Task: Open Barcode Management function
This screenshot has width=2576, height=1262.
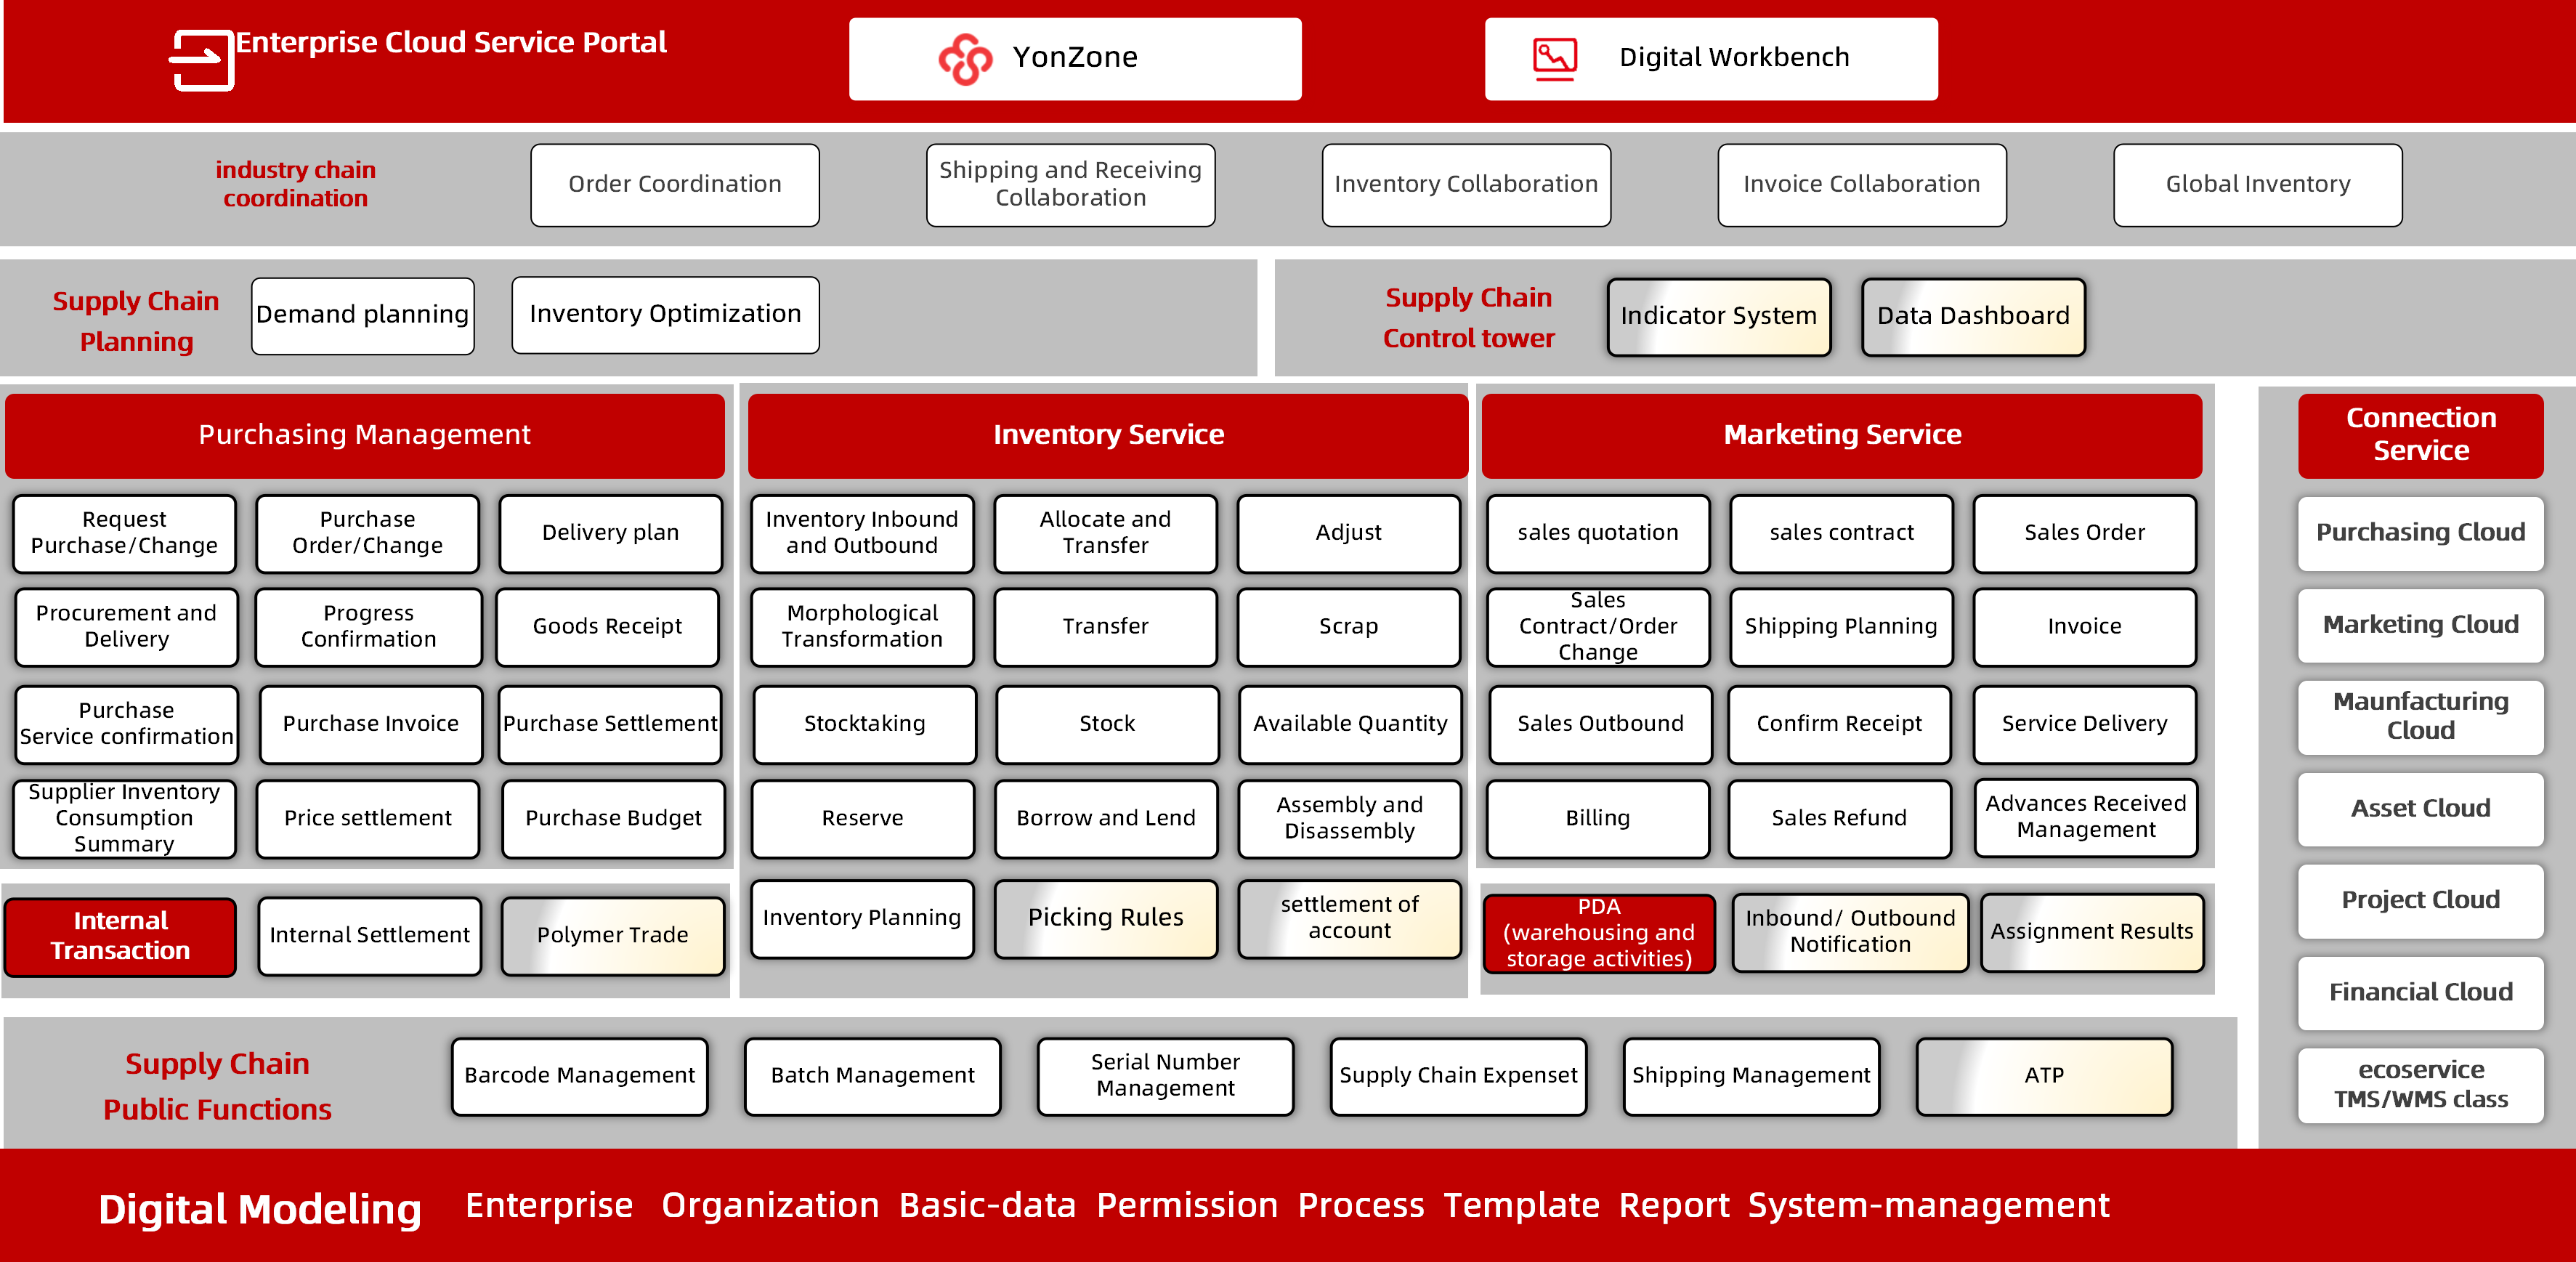Action: tap(579, 1076)
